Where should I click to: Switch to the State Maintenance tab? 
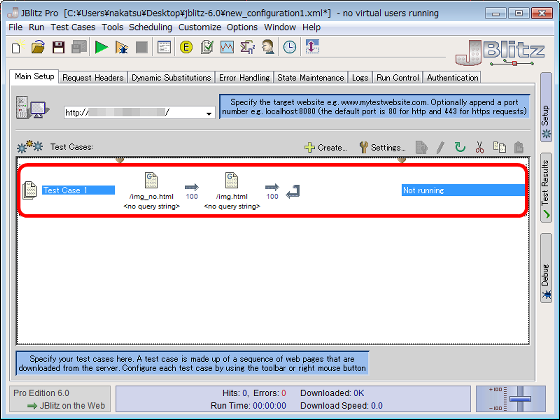[311, 78]
